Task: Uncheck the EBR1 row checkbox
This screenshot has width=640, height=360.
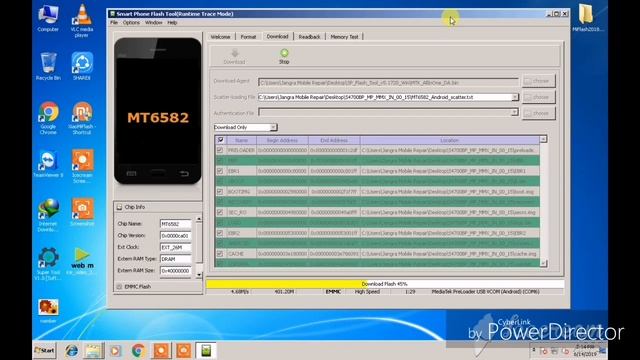Action: tap(220, 171)
